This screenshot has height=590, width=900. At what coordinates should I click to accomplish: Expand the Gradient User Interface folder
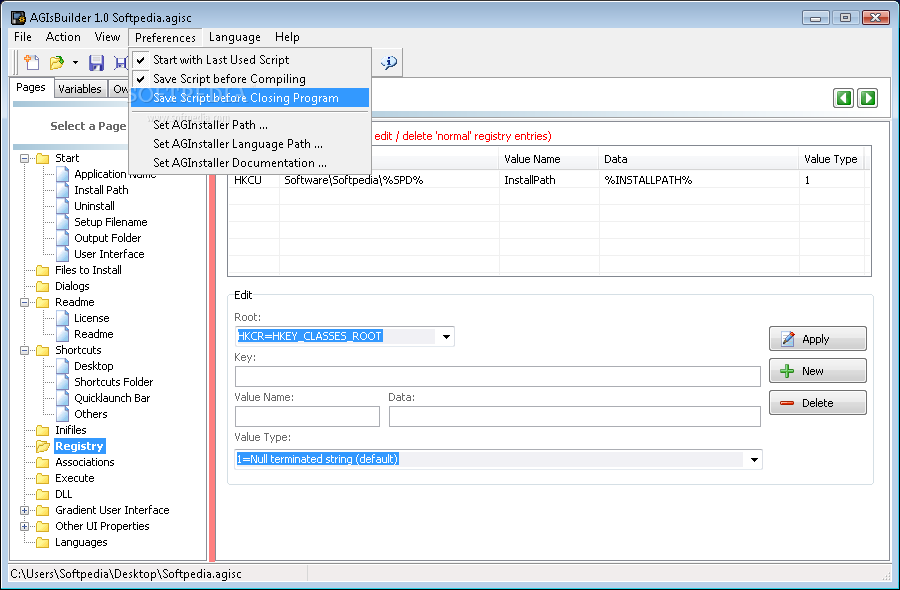(24, 510)
